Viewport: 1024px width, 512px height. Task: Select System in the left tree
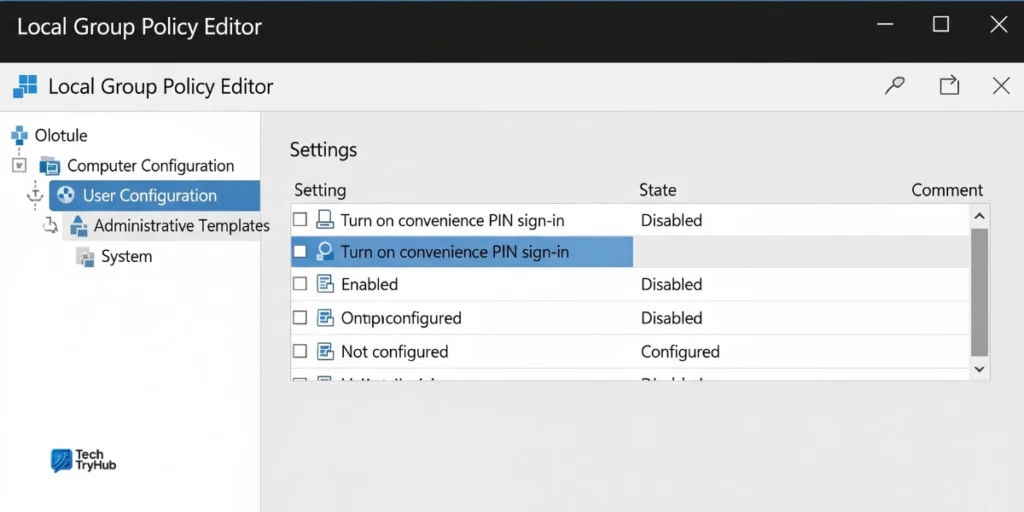(126, 257)
